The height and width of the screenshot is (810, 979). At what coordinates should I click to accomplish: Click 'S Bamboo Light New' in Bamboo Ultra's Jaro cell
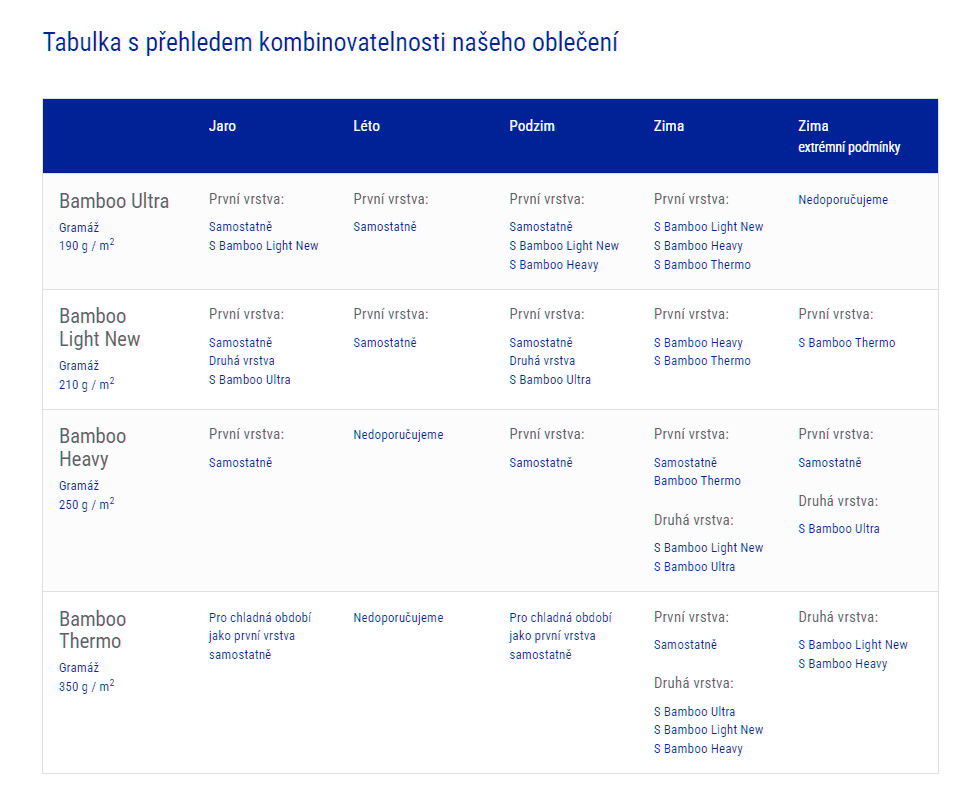pos(263,245)
